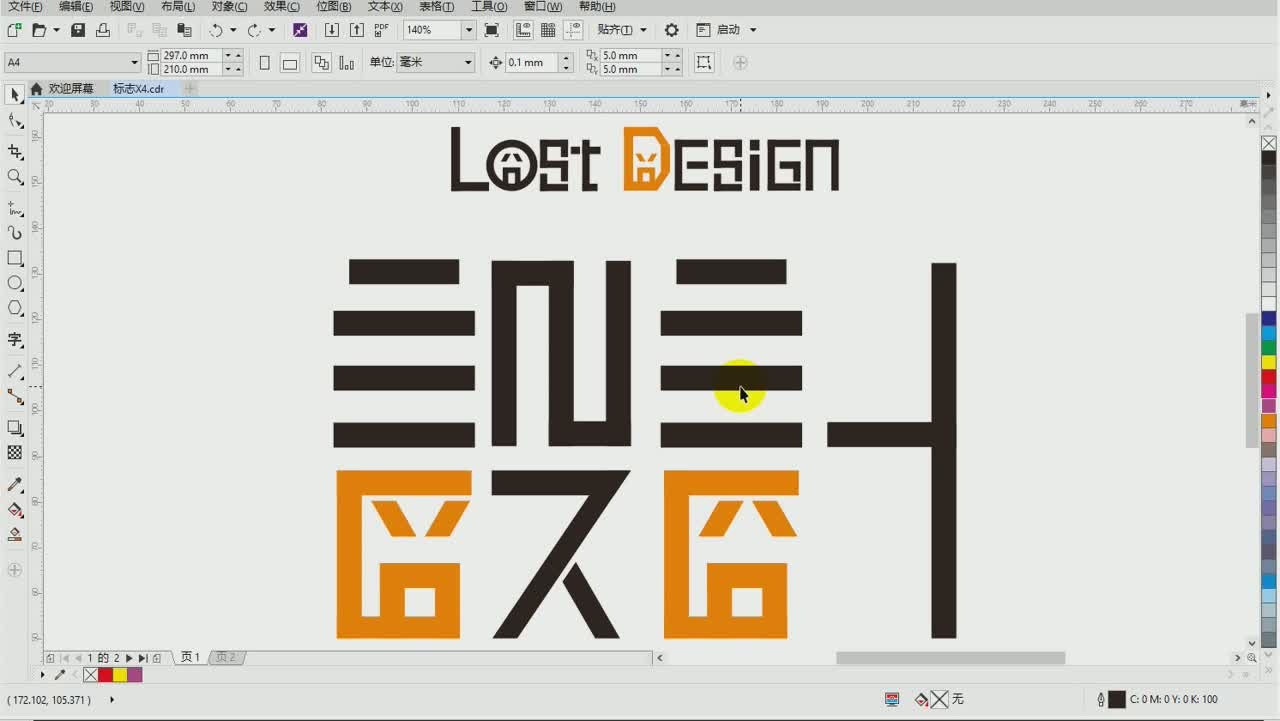Expand the Undo history dropdown arrow
This screenshot has height=721, width=1280.
[233, 30]
